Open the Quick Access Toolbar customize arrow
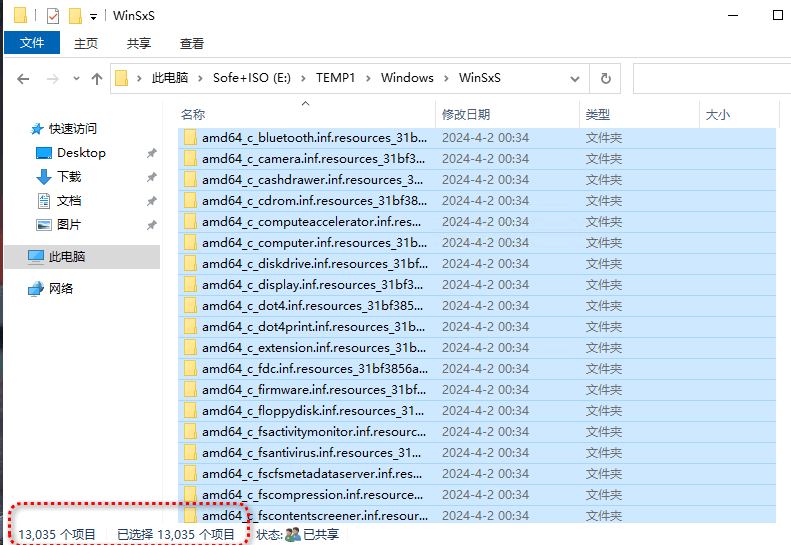 tap(93, 17)
